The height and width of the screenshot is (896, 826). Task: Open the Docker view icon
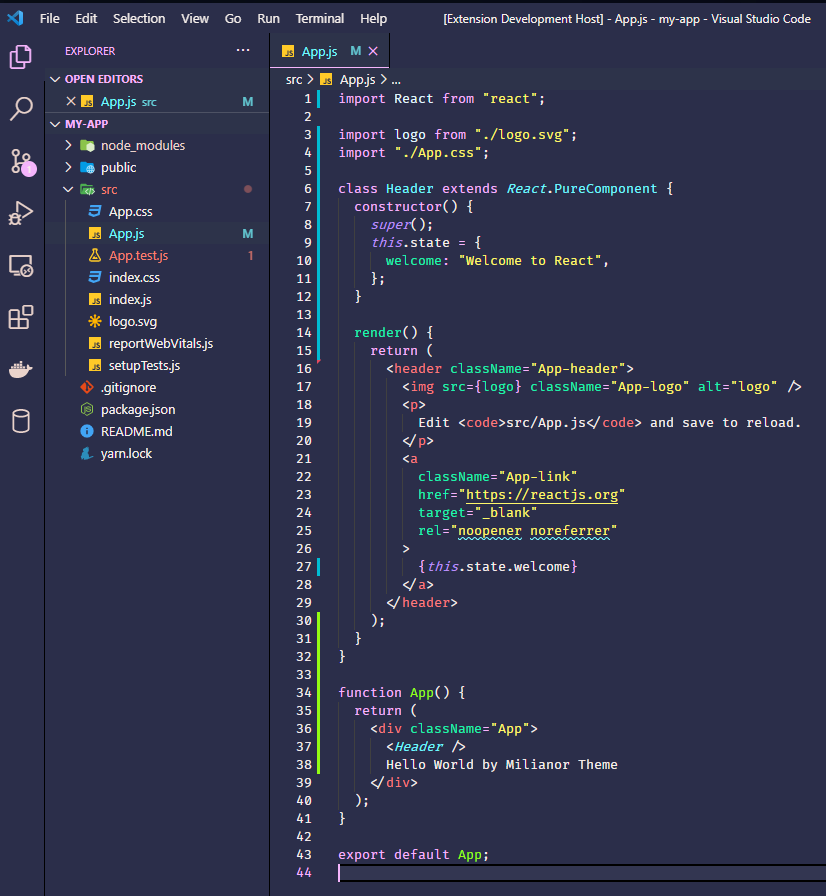(21, 369)
